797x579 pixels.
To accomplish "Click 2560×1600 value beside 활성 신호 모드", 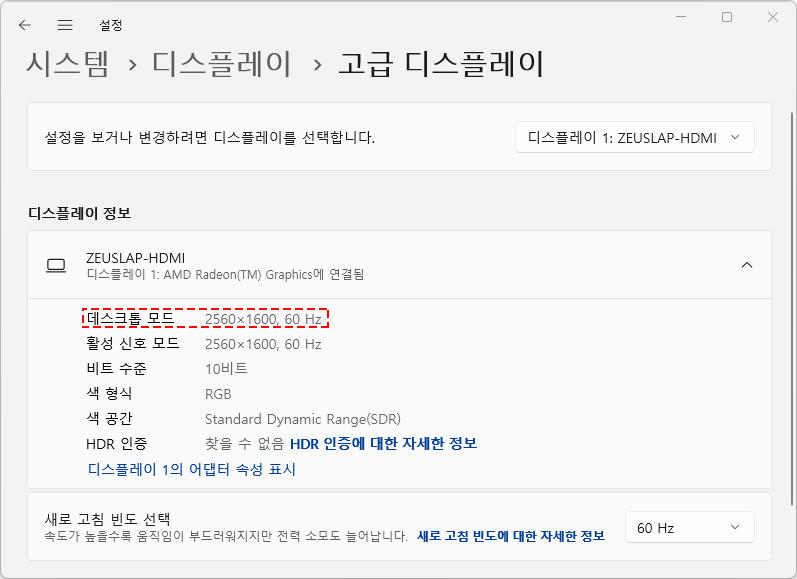I will 263,344.
